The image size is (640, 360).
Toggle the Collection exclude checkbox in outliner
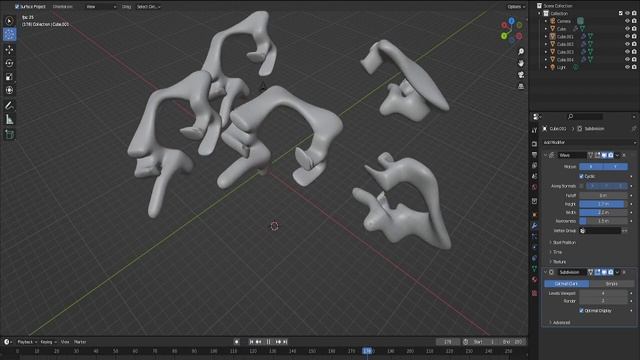click(621, 13)
